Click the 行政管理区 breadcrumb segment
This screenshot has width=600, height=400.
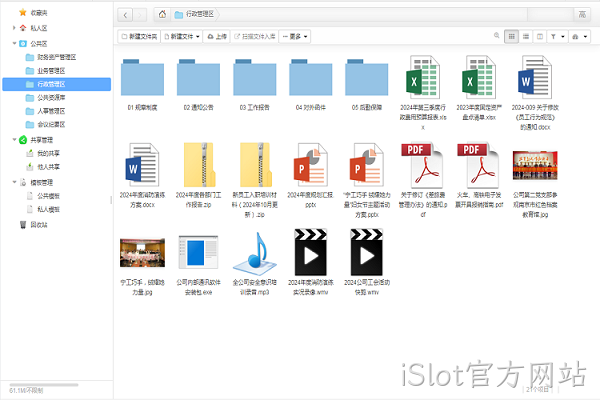point(195,15)
